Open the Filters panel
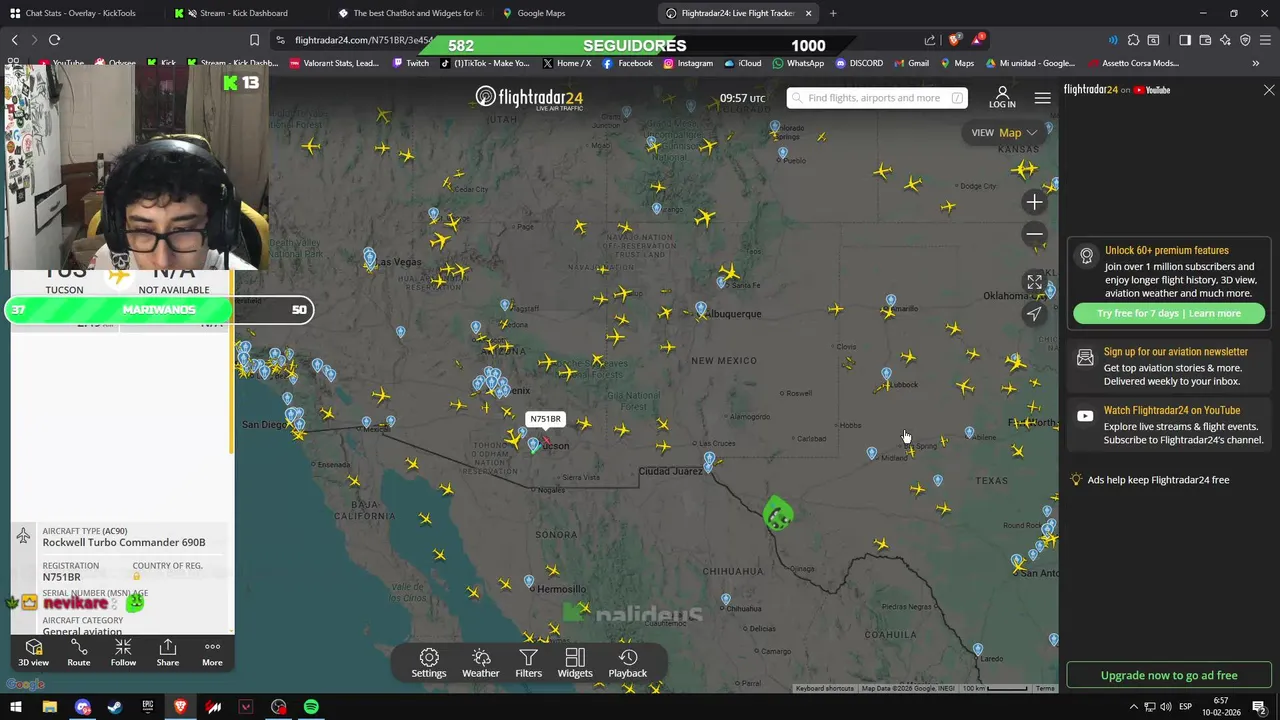The image size is (1280, 720). (528, 663)
